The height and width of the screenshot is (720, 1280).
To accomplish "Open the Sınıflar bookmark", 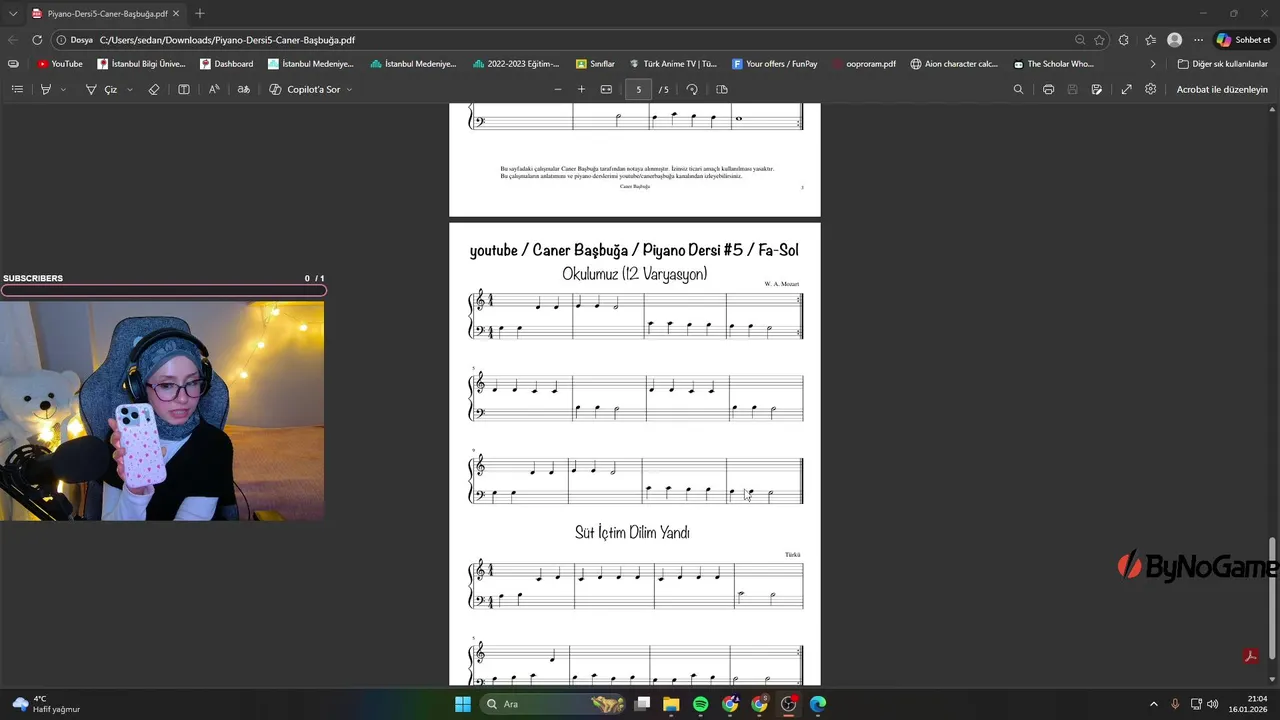I will pos(595,64).
